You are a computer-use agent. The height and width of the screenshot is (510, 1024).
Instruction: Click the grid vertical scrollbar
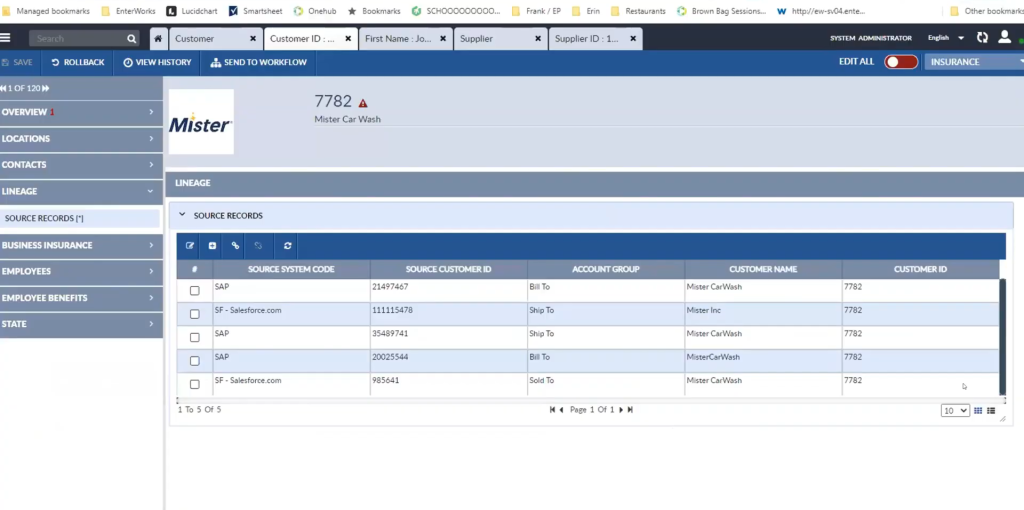pyautogui.click(x=1003, y=337)
